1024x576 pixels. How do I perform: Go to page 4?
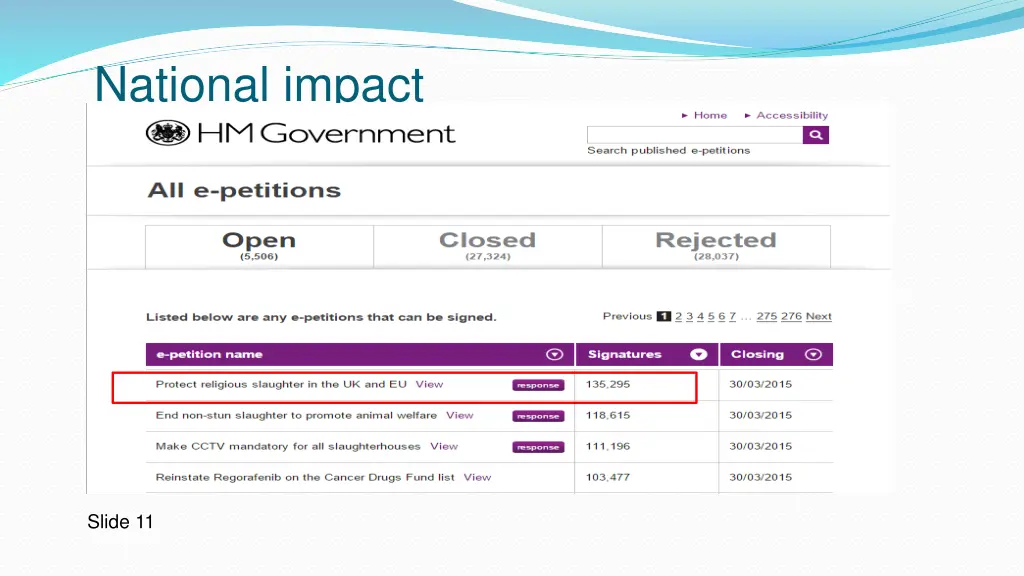[x=700, y=316]
